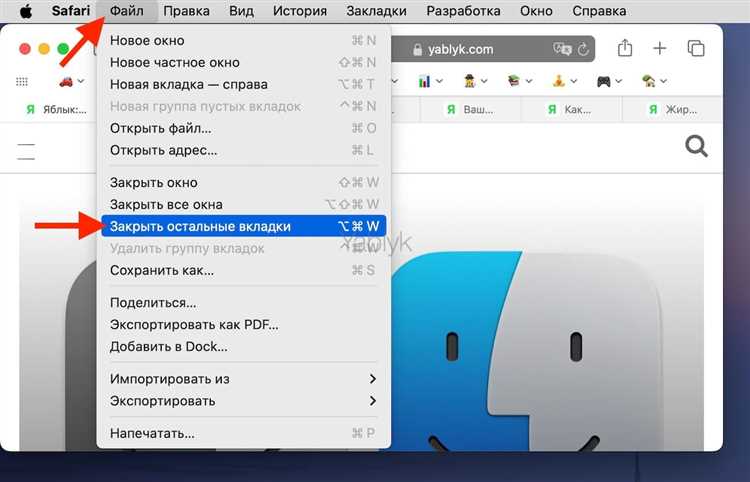Click Закрыть остальные вкладки

pyautogui.click(x=243, y=226)
